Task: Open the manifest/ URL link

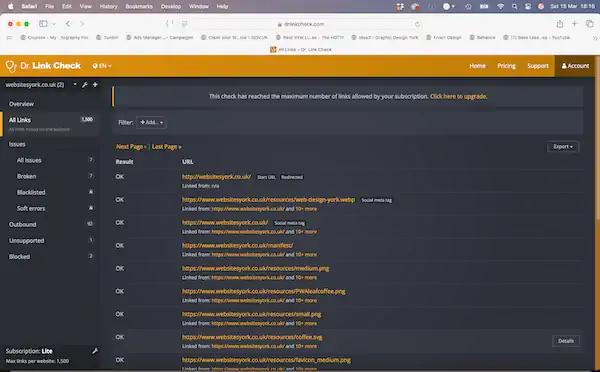Action: [x=238, y=245]
